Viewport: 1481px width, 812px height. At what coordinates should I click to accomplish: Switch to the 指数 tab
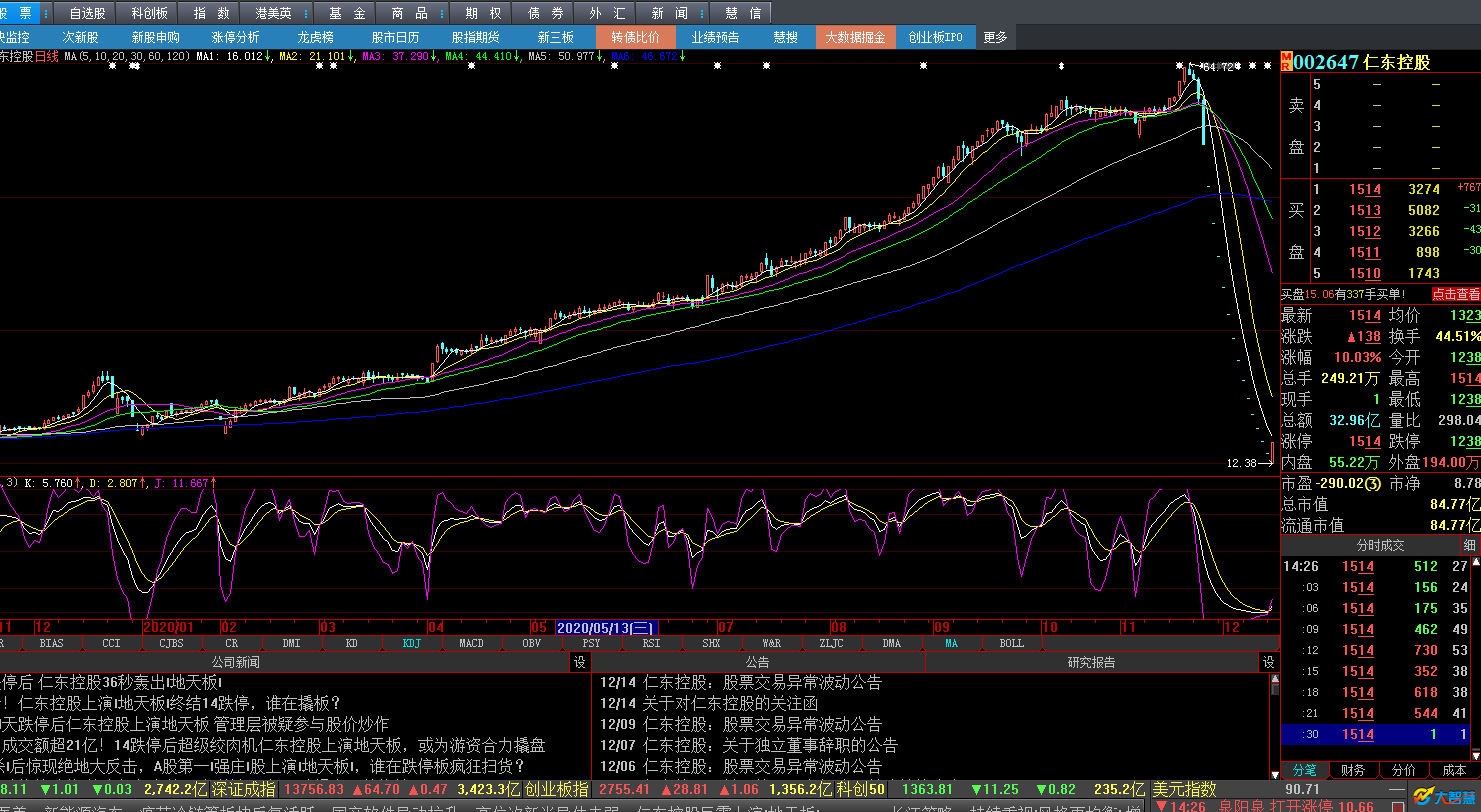(211, 13)
